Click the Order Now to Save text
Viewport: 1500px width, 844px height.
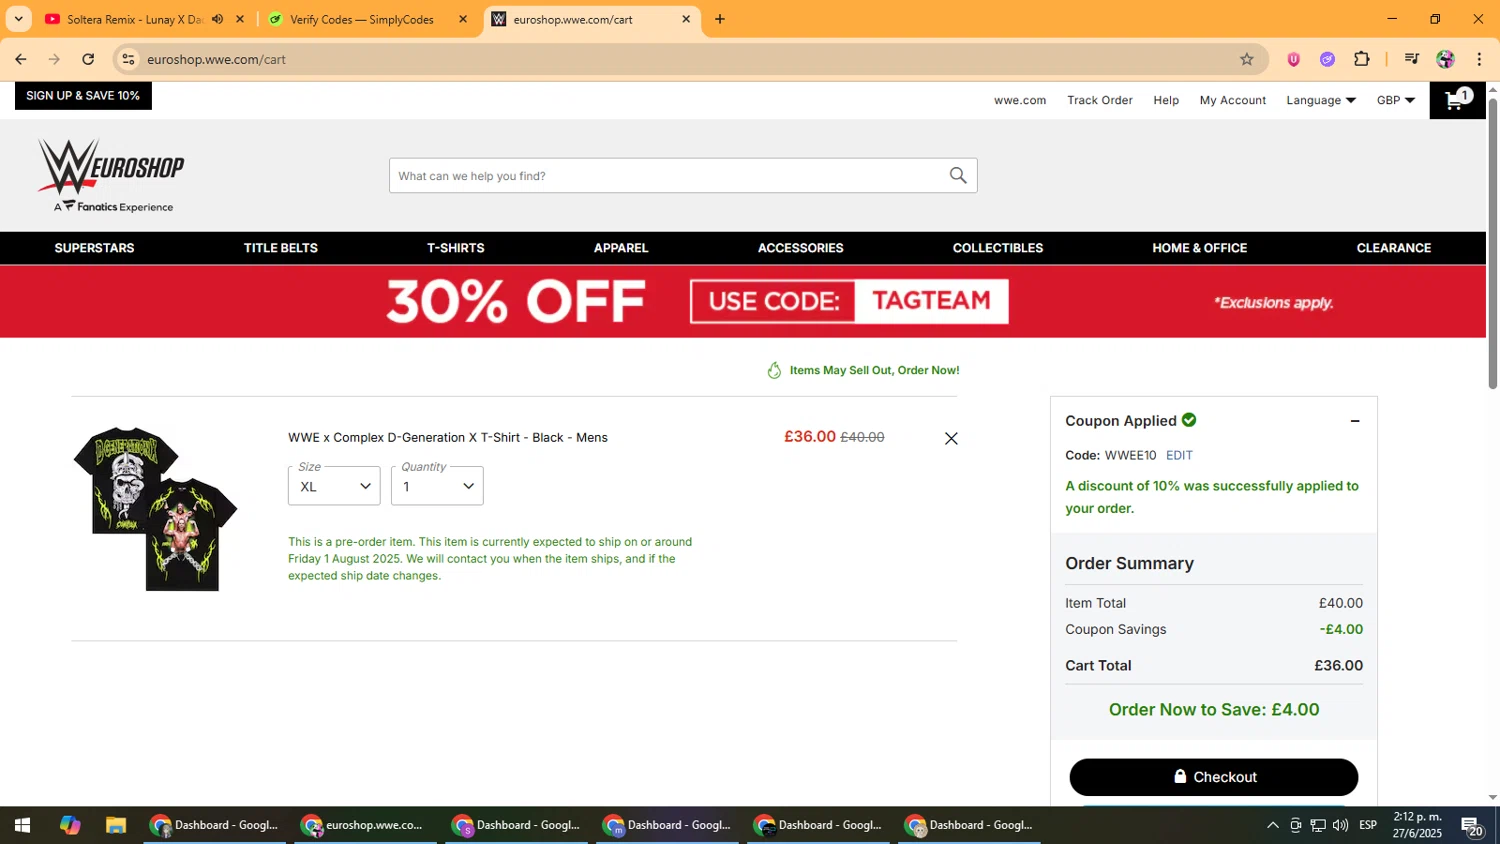(1214, 709)
